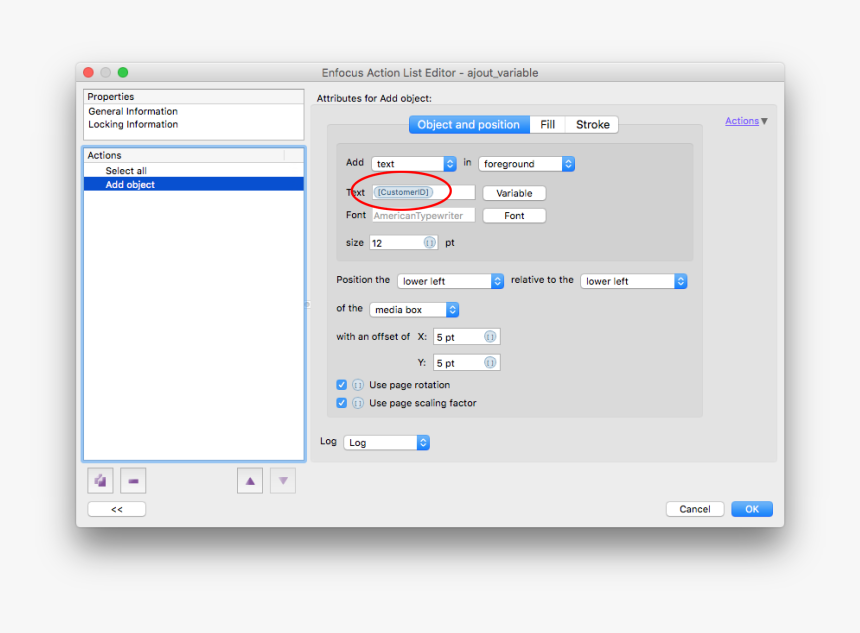Click variable icon in the size field
The width and height of the screenshot is (860, 633).
429,243
